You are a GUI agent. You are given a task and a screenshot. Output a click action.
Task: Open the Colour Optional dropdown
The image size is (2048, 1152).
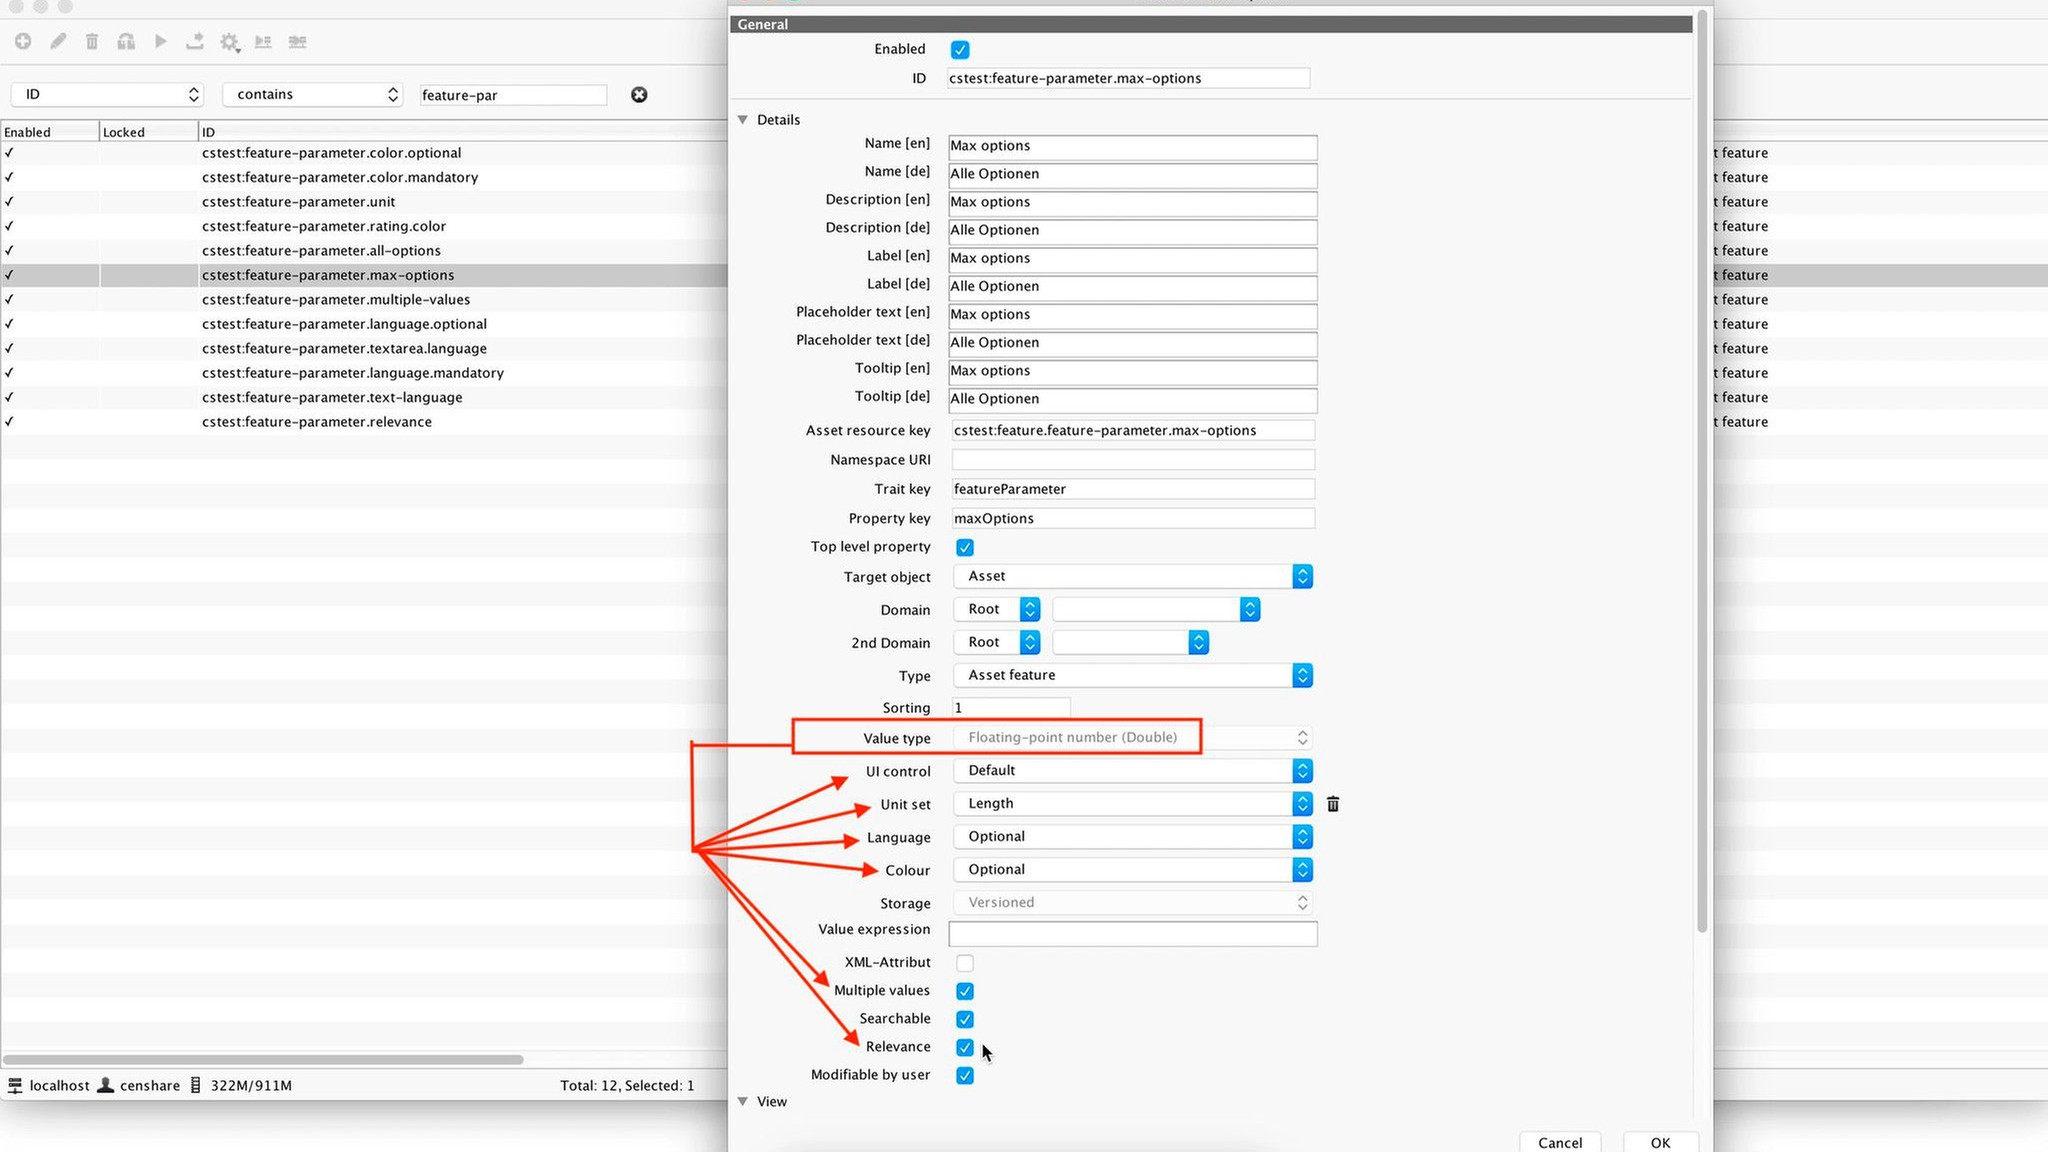(x=1132, y=870)
